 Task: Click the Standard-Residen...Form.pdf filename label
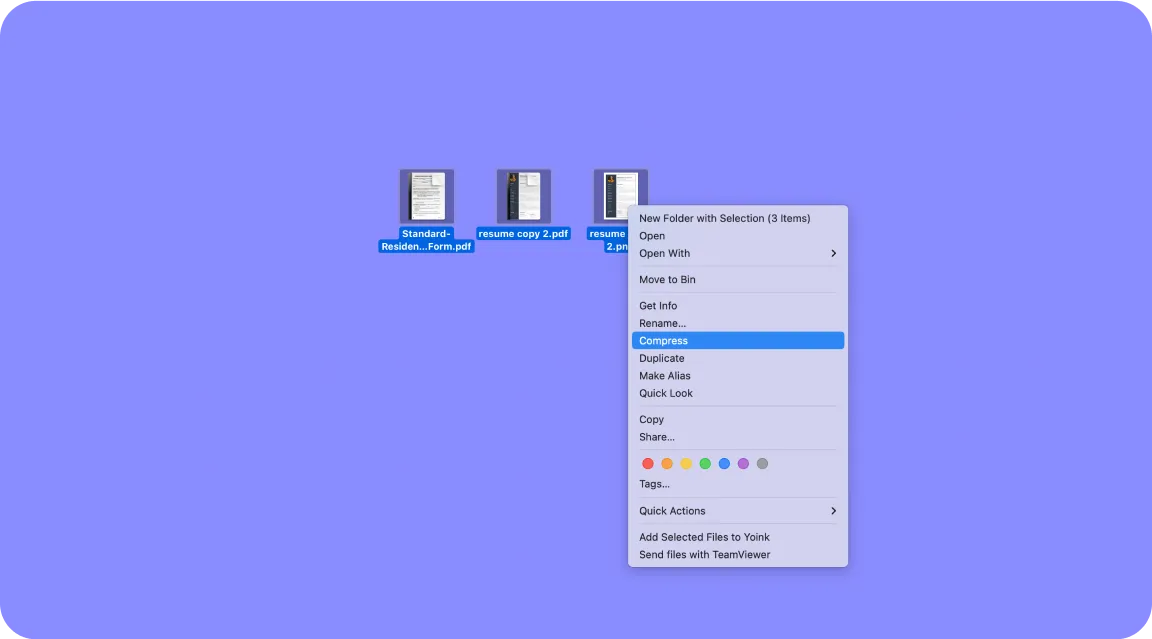pos(426,240)
